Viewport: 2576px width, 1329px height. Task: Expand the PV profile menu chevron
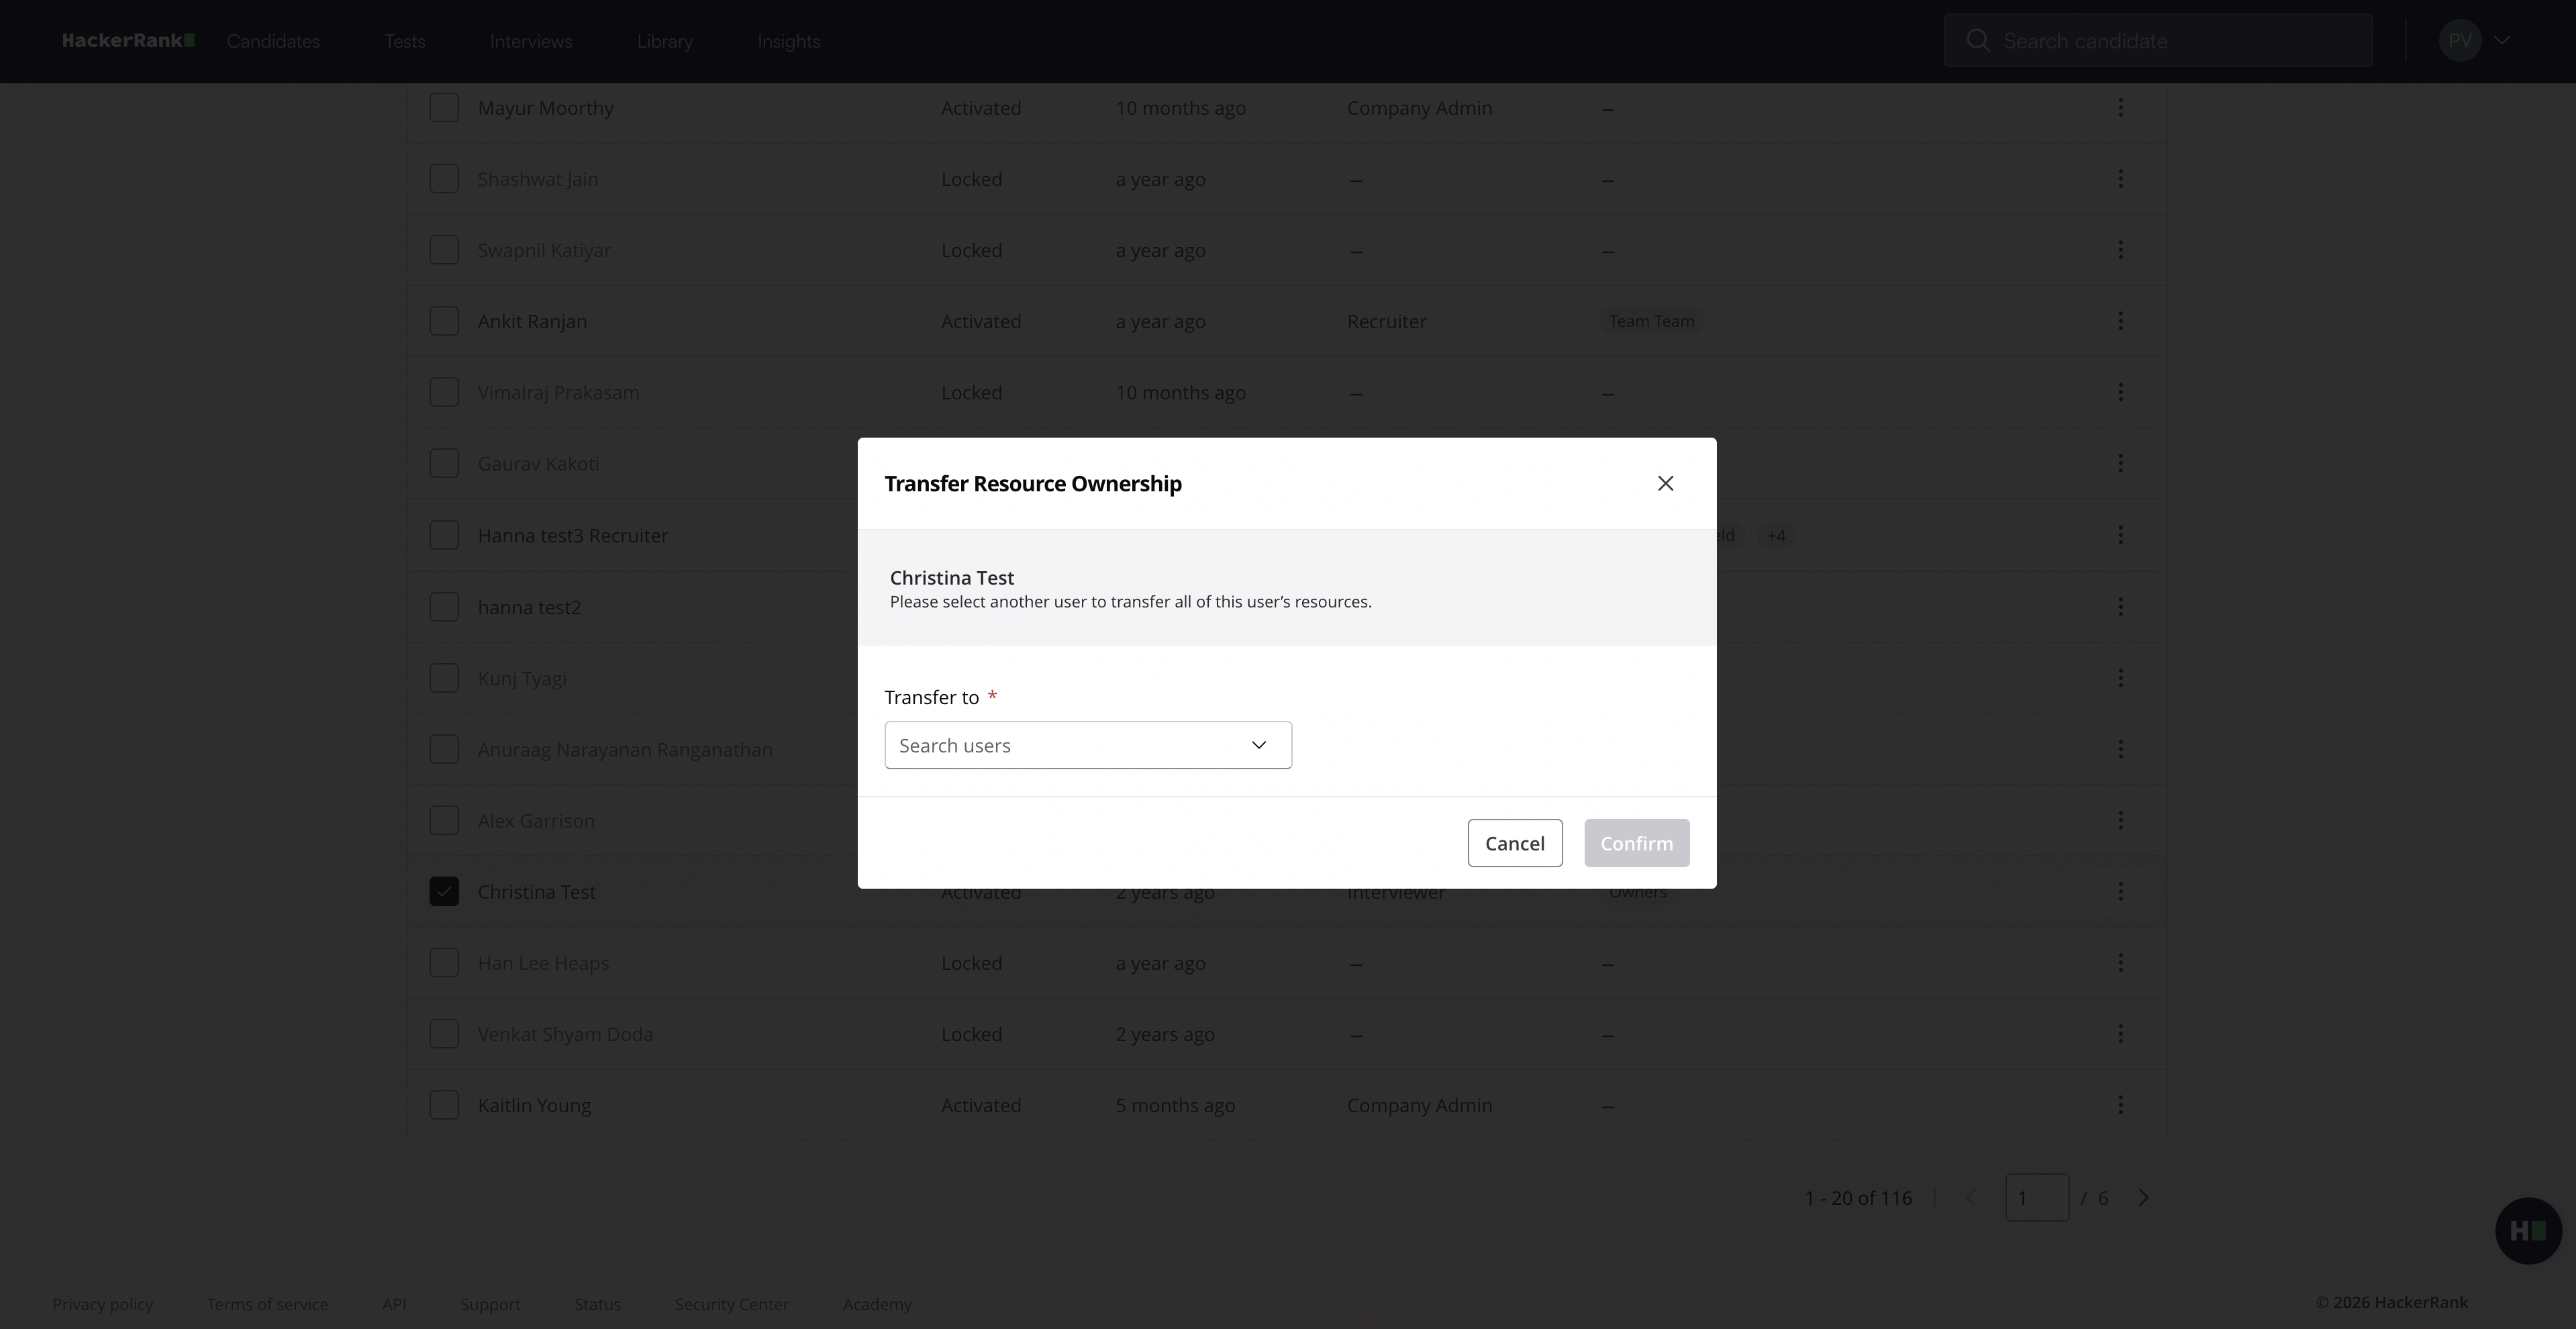(2502, 41)
